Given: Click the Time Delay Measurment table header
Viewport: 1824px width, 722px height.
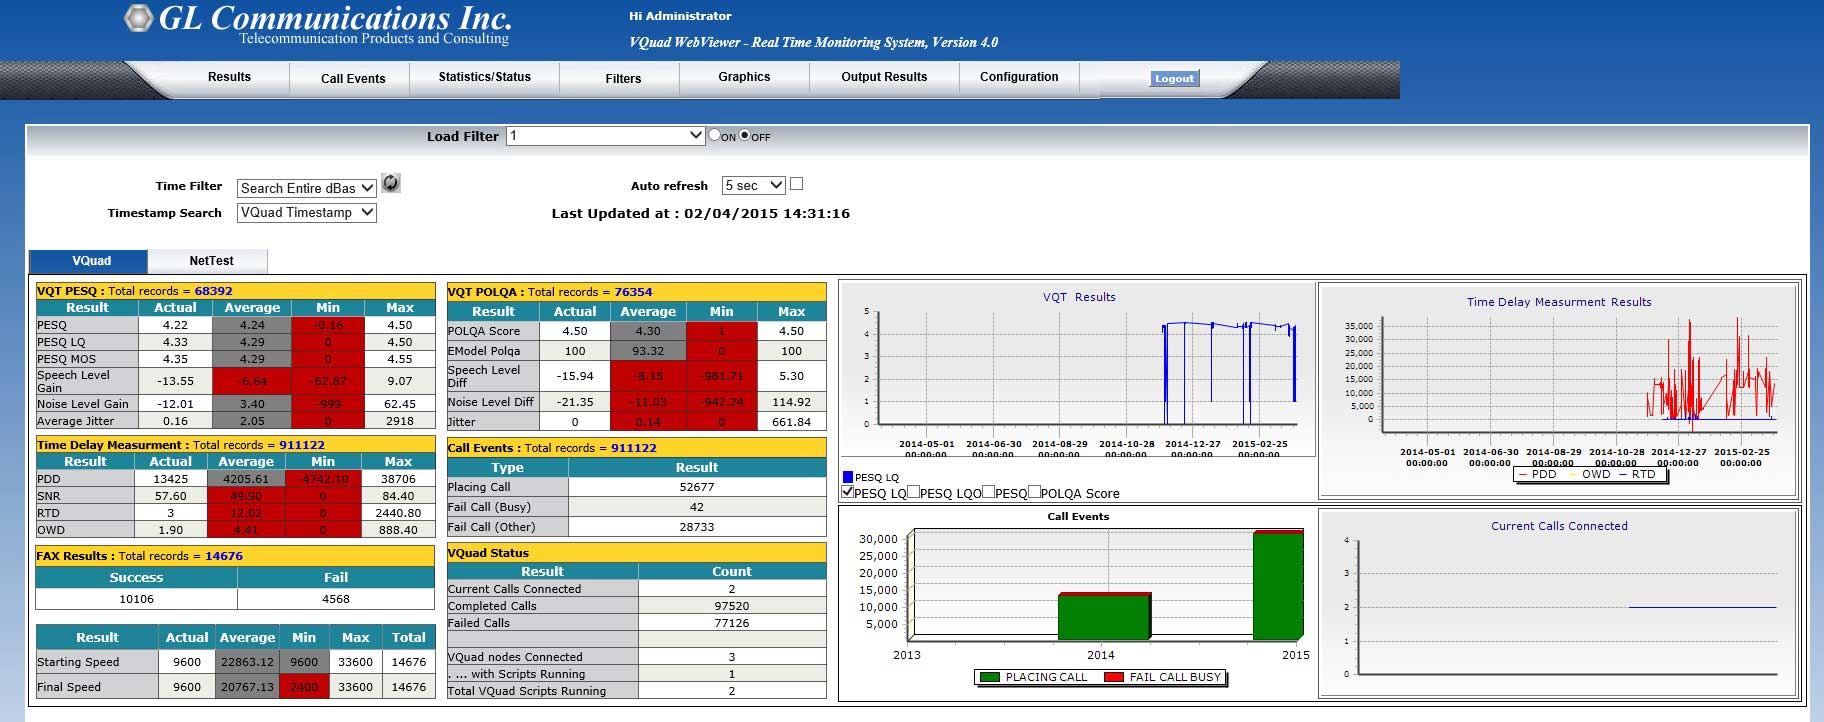Looking at the screenshot, I should pos(235,445).
